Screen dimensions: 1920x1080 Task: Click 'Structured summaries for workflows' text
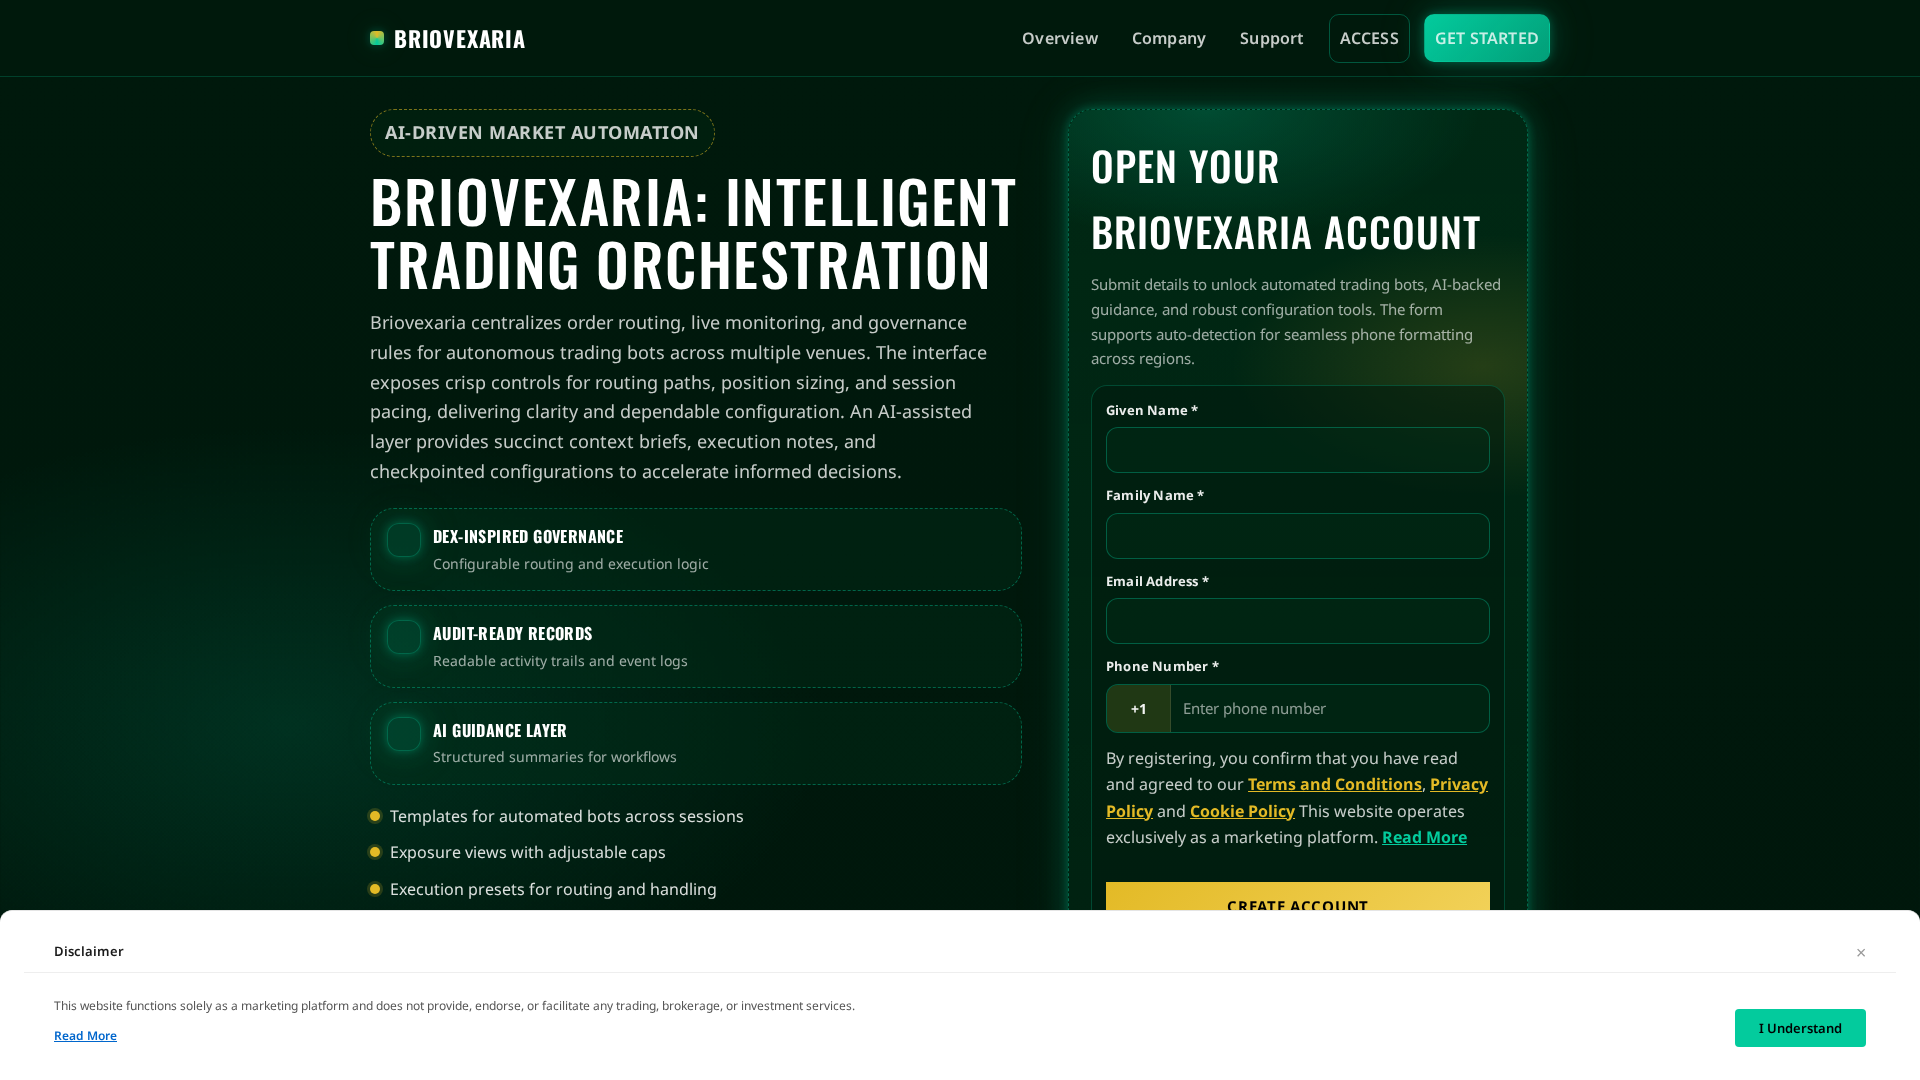pos(555,757)
